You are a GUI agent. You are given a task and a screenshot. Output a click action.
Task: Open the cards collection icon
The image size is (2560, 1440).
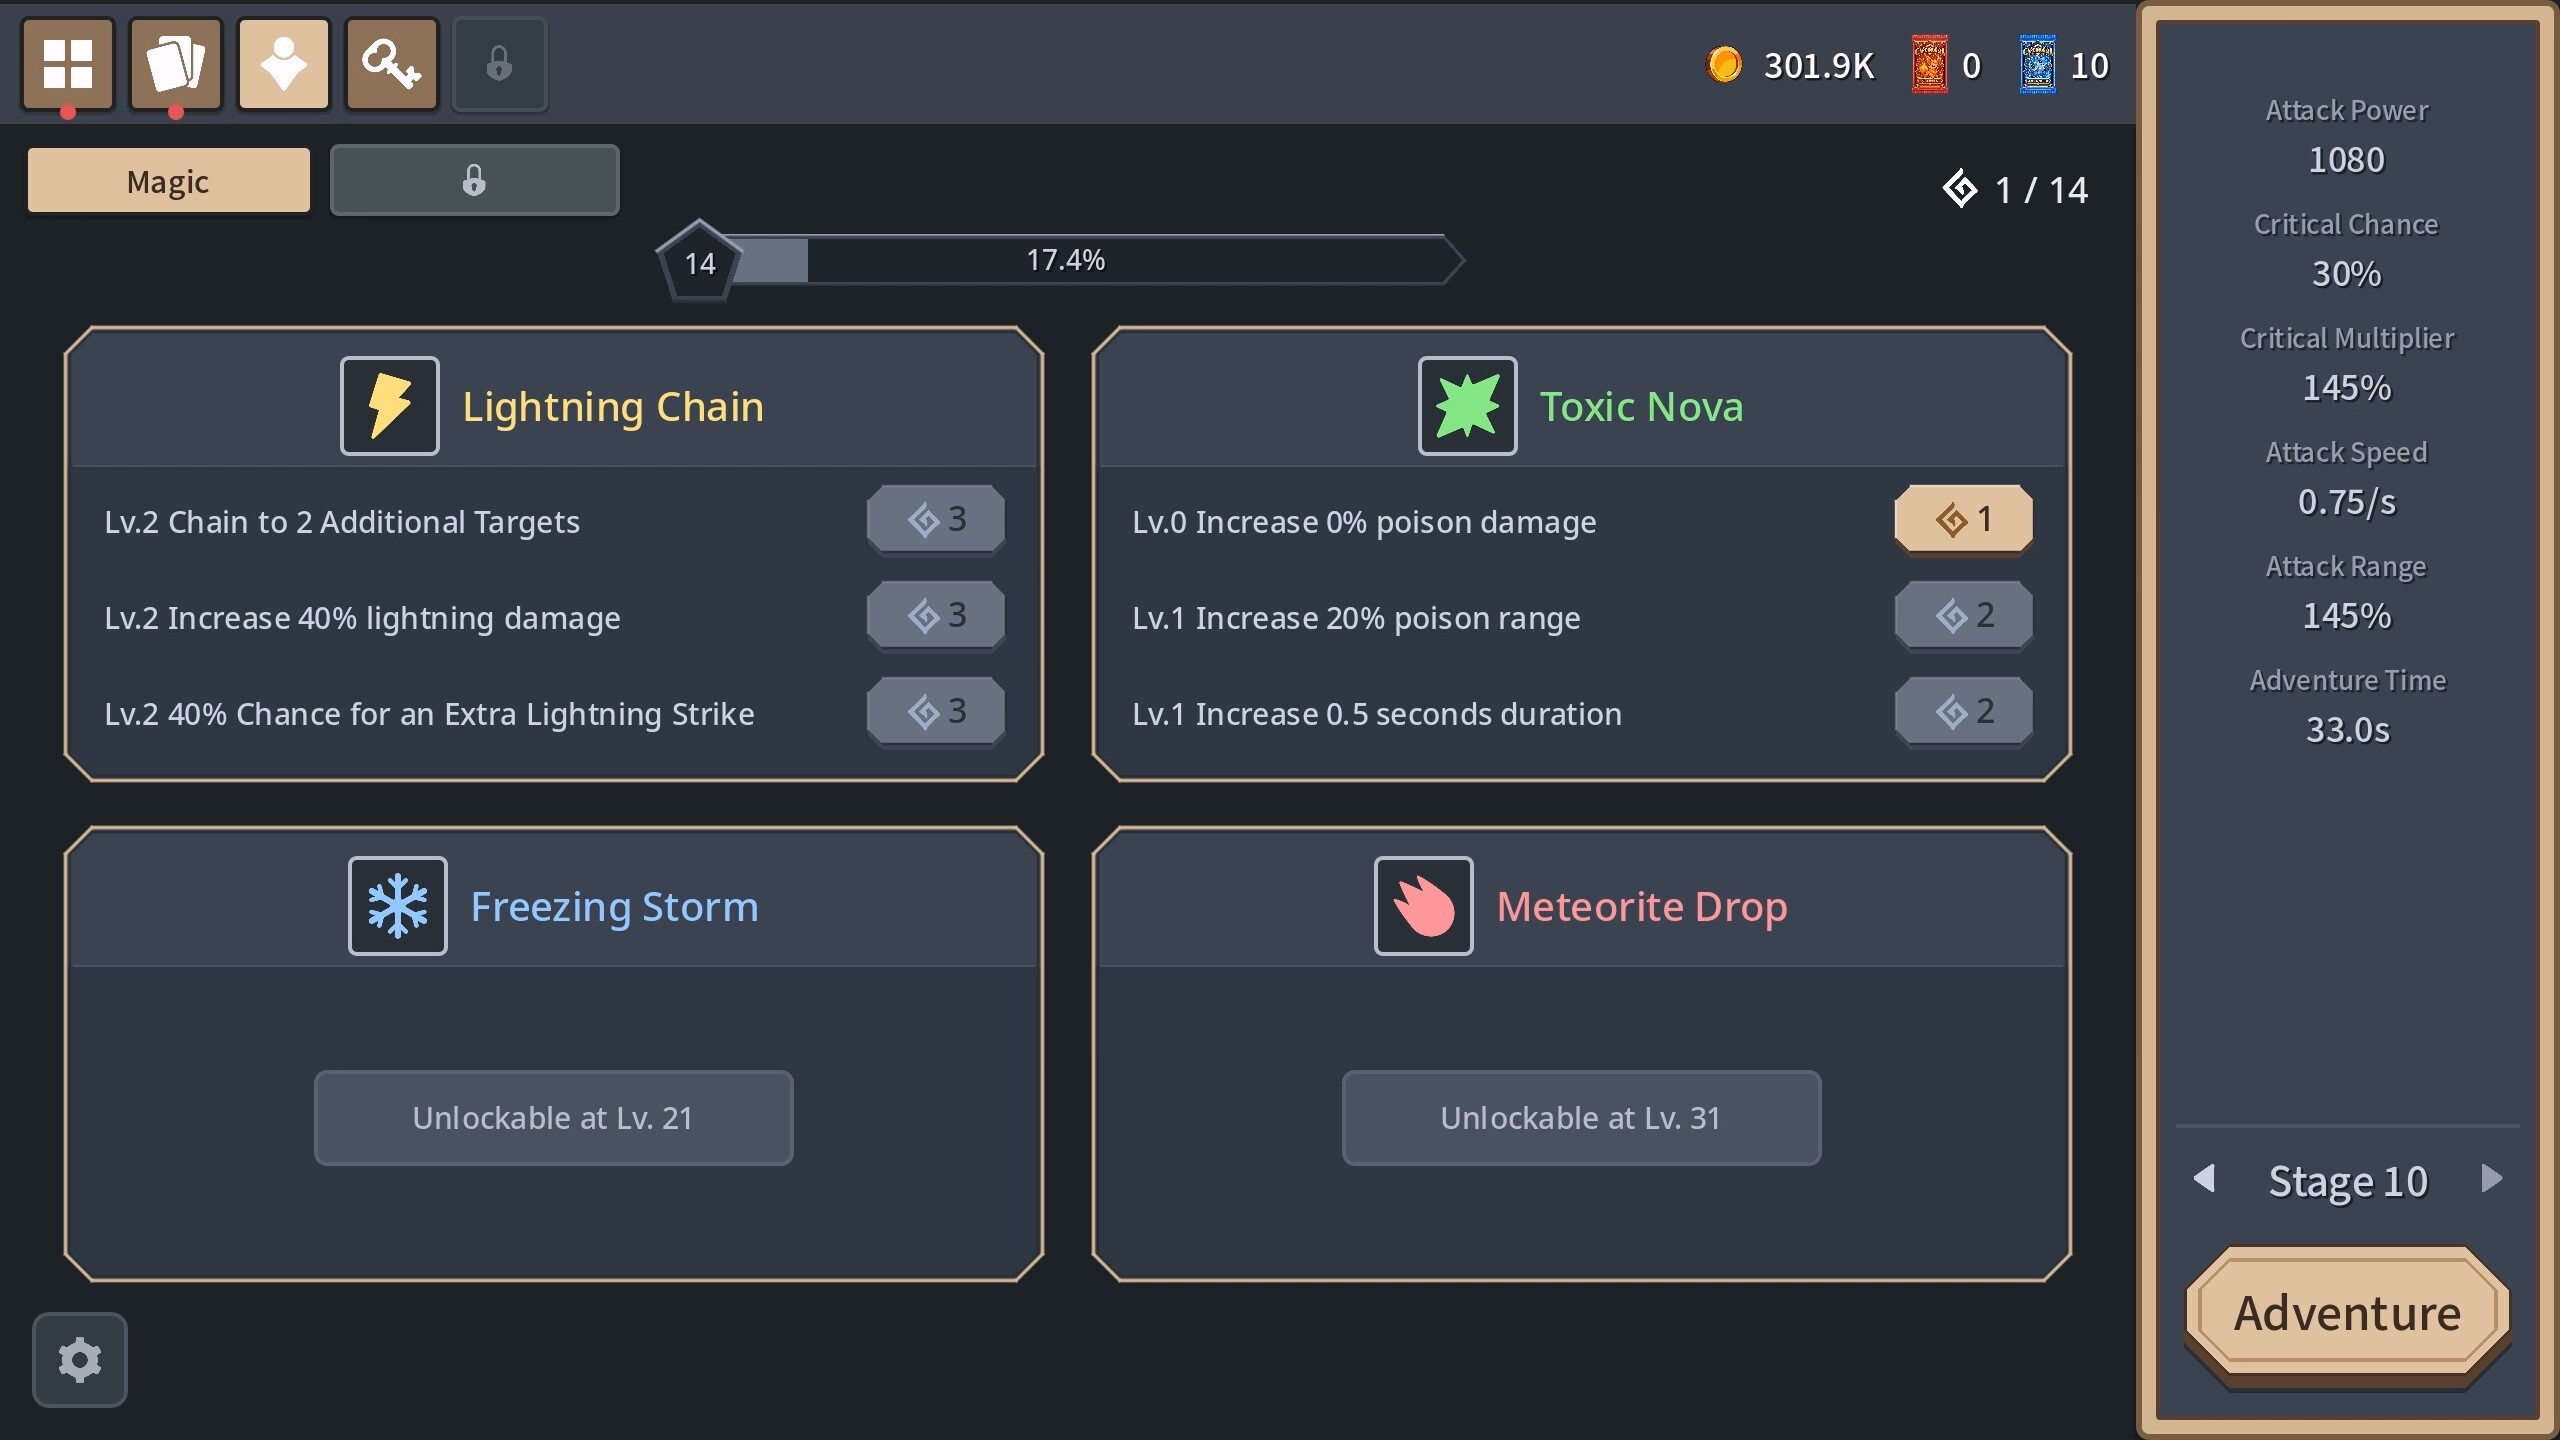175,64
